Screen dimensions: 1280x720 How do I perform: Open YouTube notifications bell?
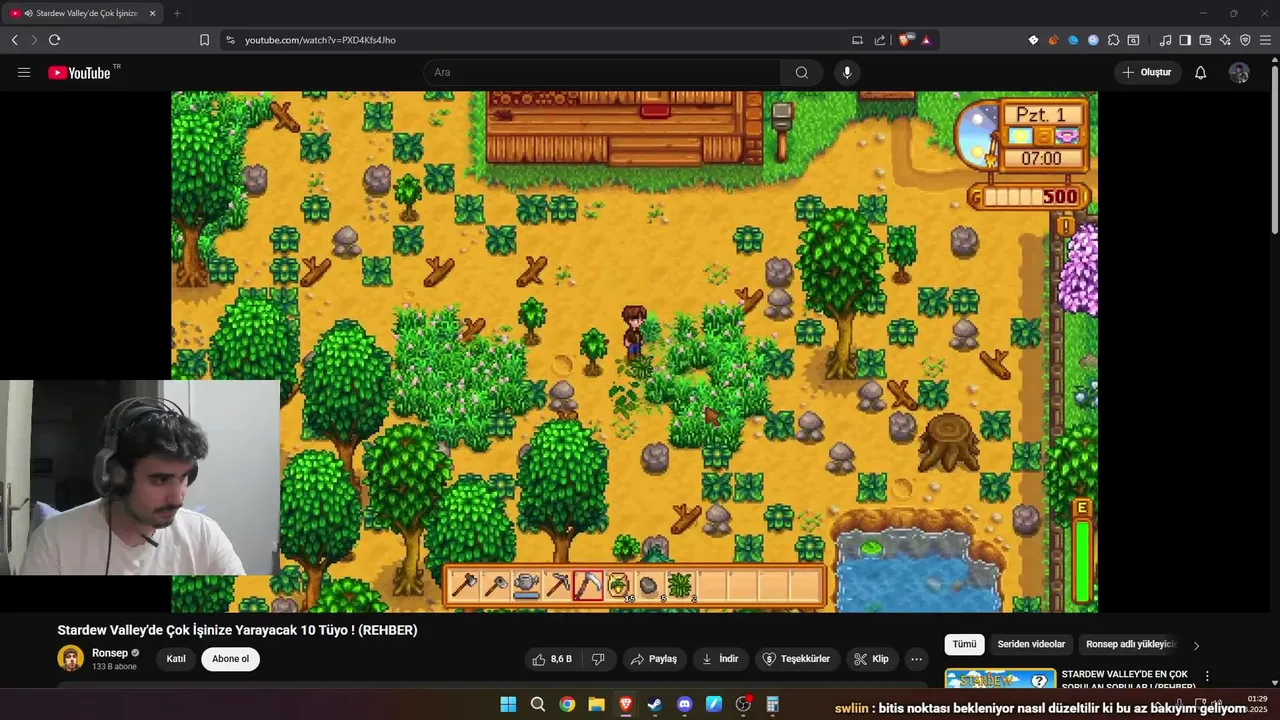(x=1201, y=72)
